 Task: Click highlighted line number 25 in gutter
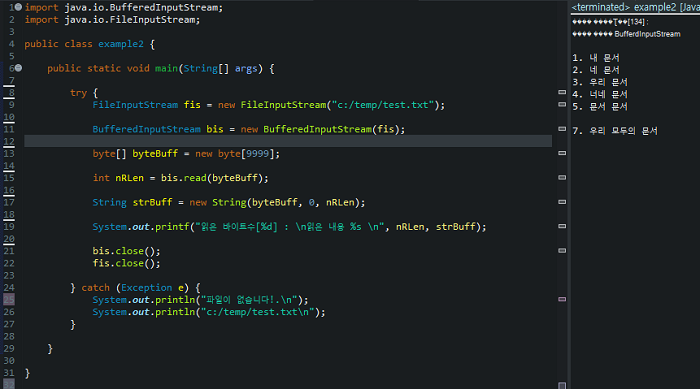pyautogui.click(x=9, y=299)
